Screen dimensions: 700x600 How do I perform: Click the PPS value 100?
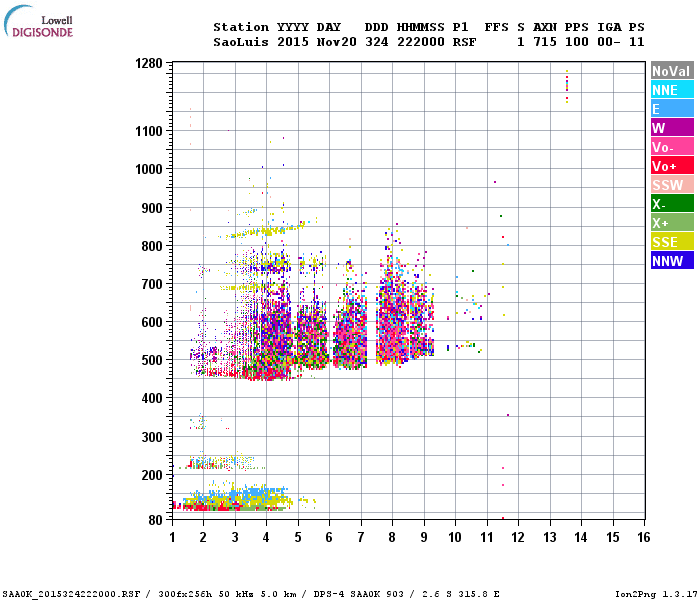pyautogui.click(x=576, y=42)
